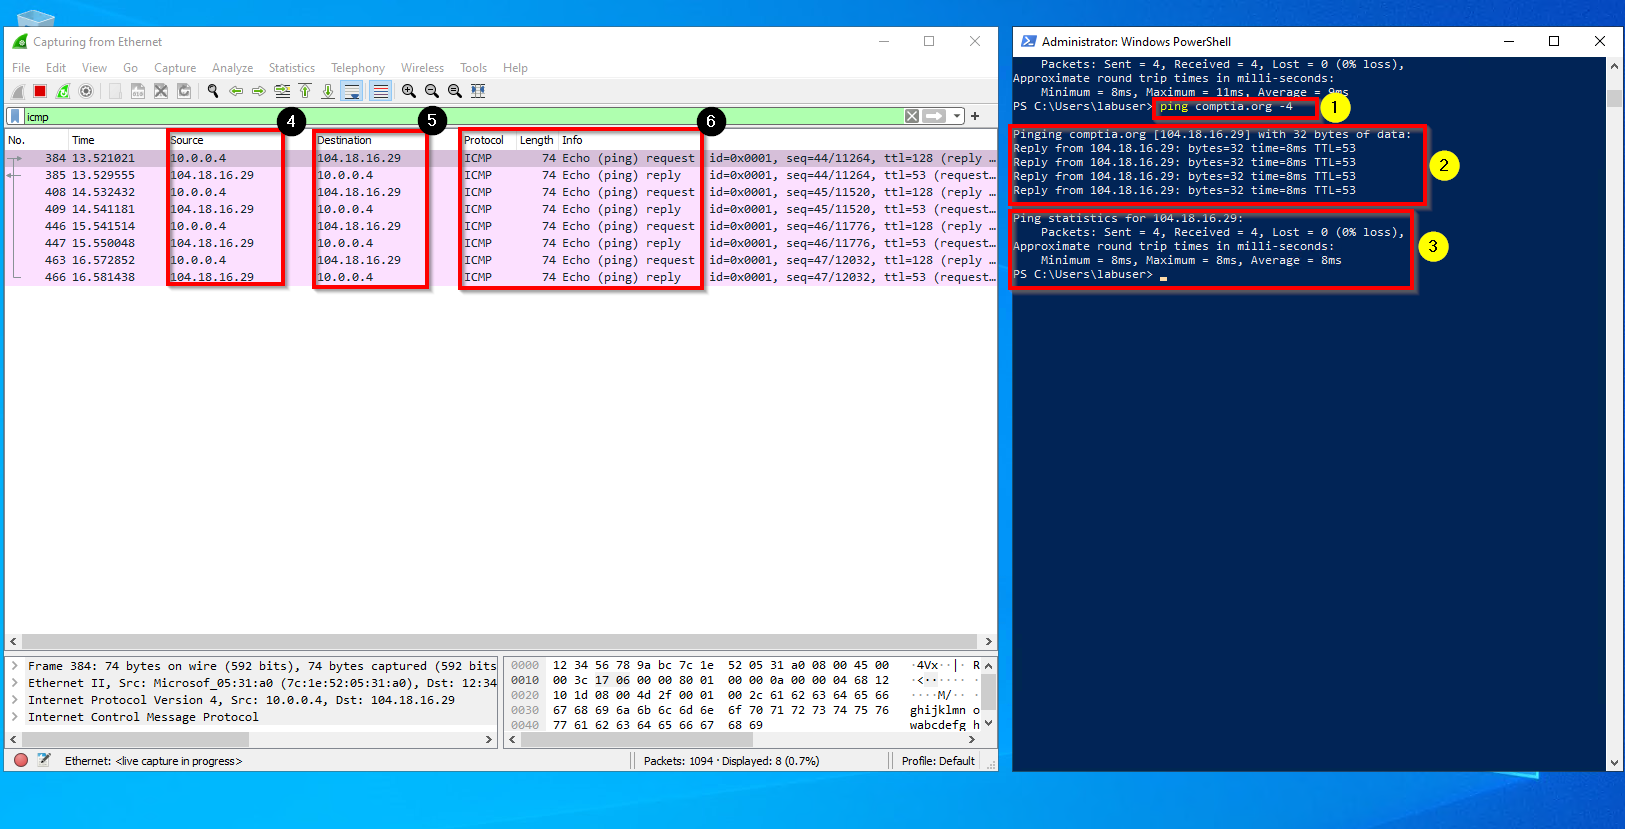Image resolution: width=1625 pixels, height=829 pixels.
Task: Open capture file properties notepad icon
Action: click(x=43, y=760)
